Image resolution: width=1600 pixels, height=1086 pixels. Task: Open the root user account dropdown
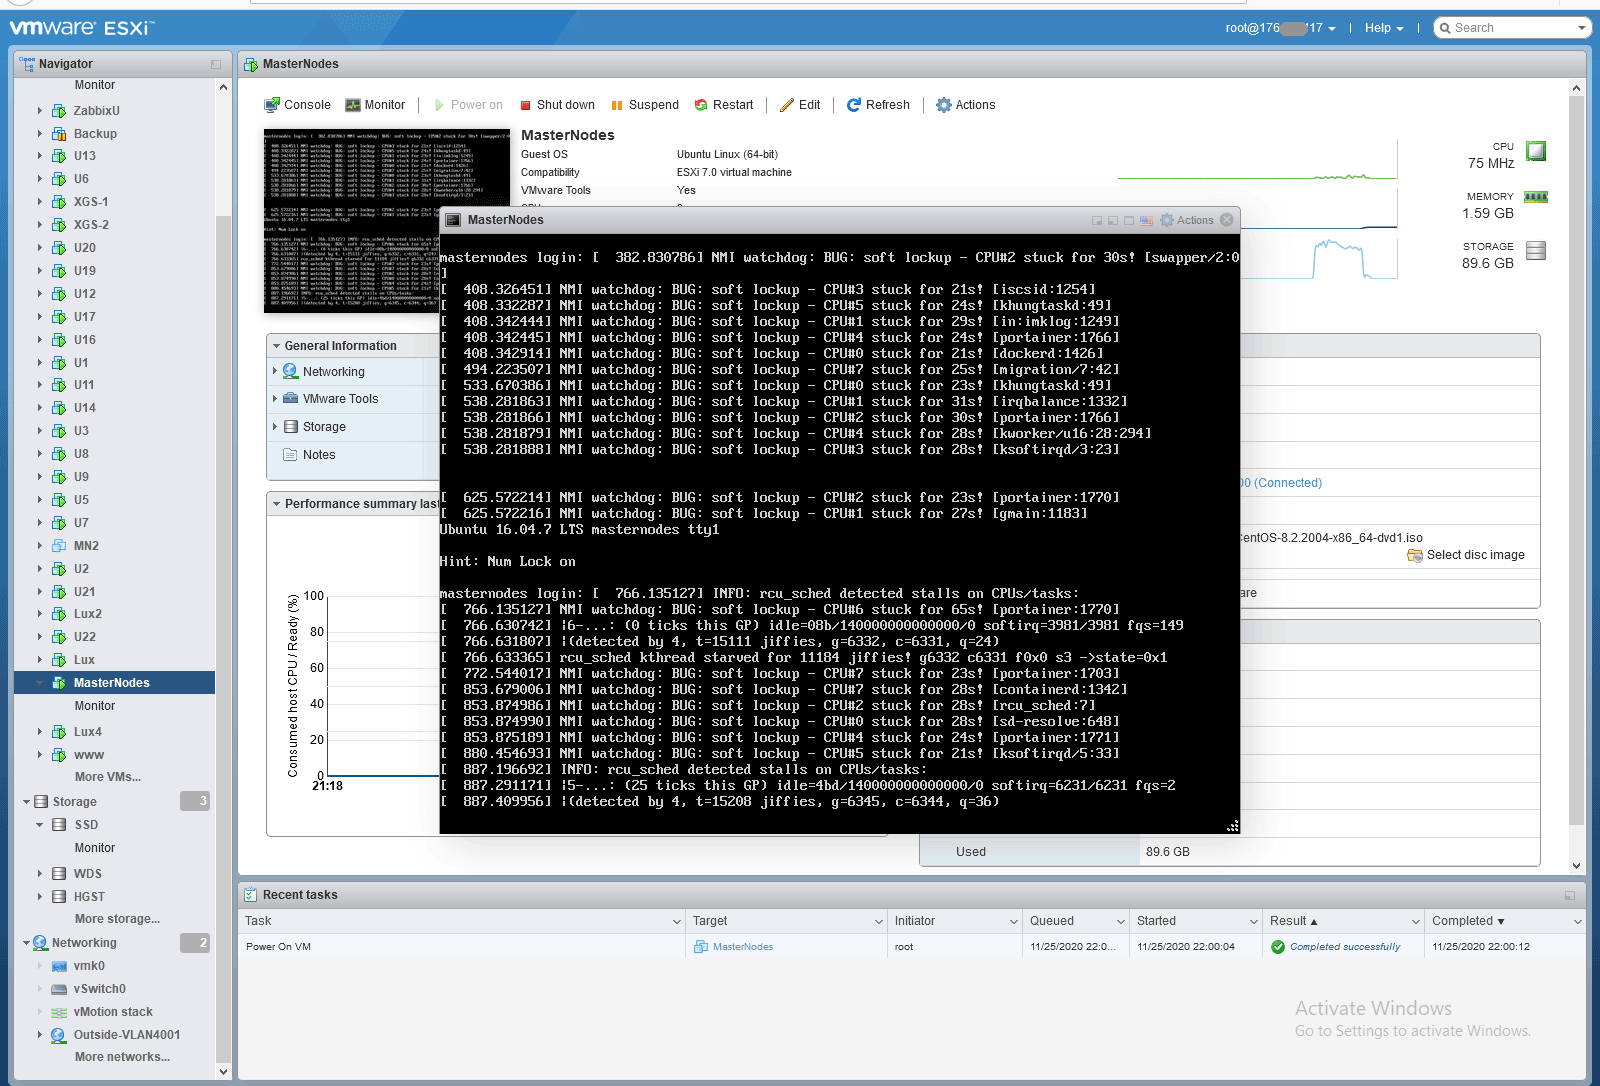click(1281, 28)
